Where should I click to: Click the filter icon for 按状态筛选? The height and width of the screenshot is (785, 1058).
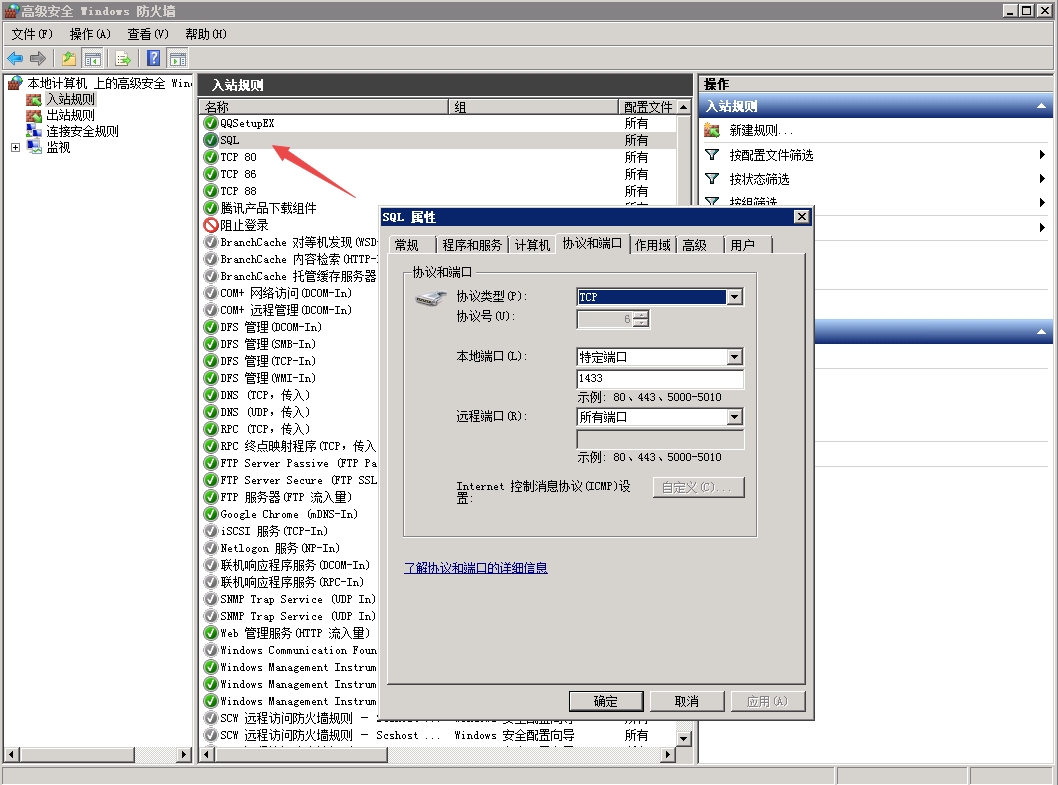click(x=712, y=179)
